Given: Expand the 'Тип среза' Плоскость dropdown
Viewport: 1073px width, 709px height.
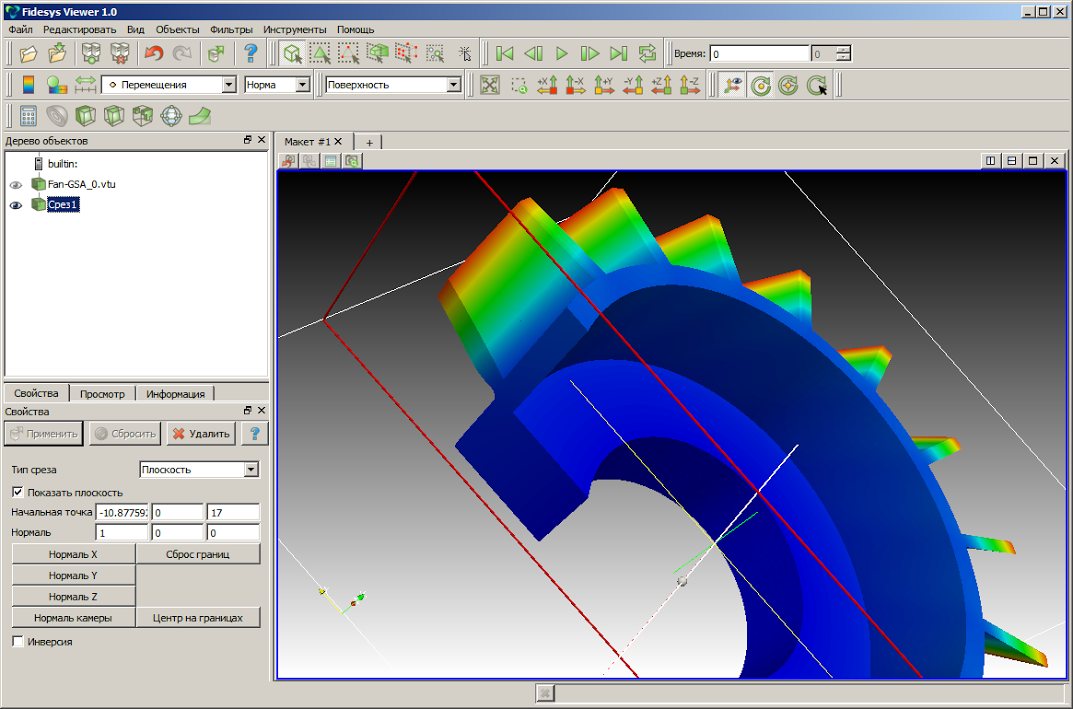Looking at the screenshot, I should (251, 469).
